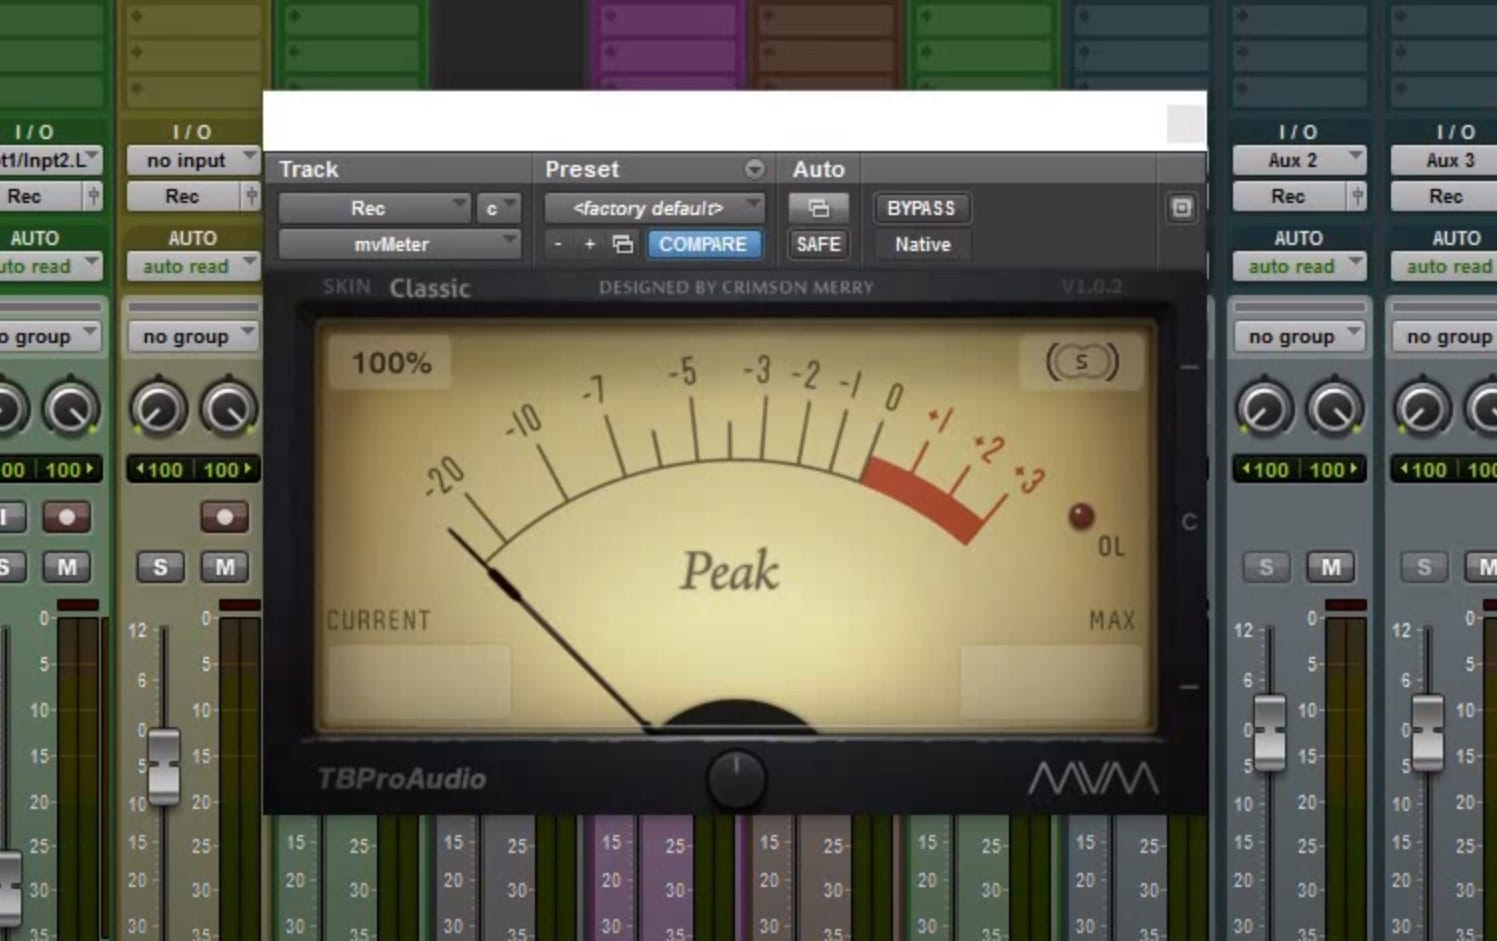Image resolution: width=1497 pixels, height=941 pixels.
Task: Open 'no group' selector on no input channel
Action: click(193, 337)
